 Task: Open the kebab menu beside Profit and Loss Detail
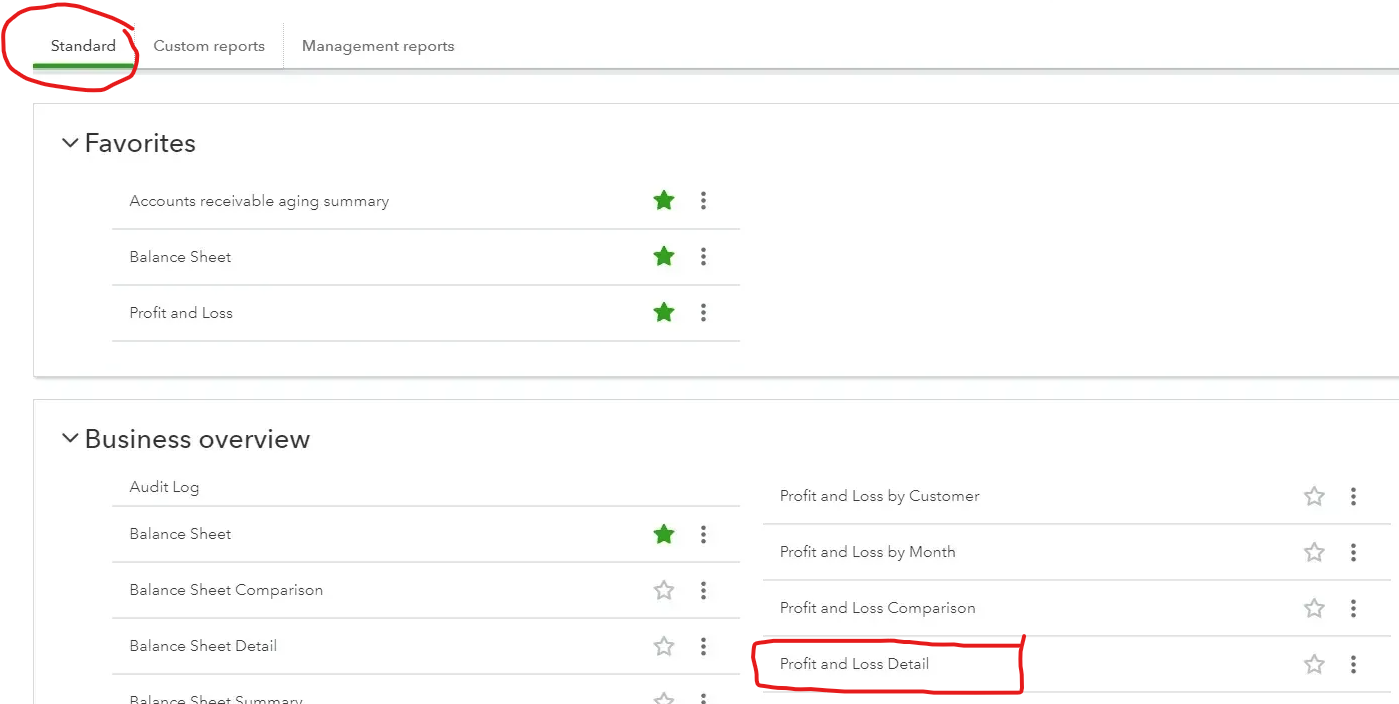pos(1353,663)
